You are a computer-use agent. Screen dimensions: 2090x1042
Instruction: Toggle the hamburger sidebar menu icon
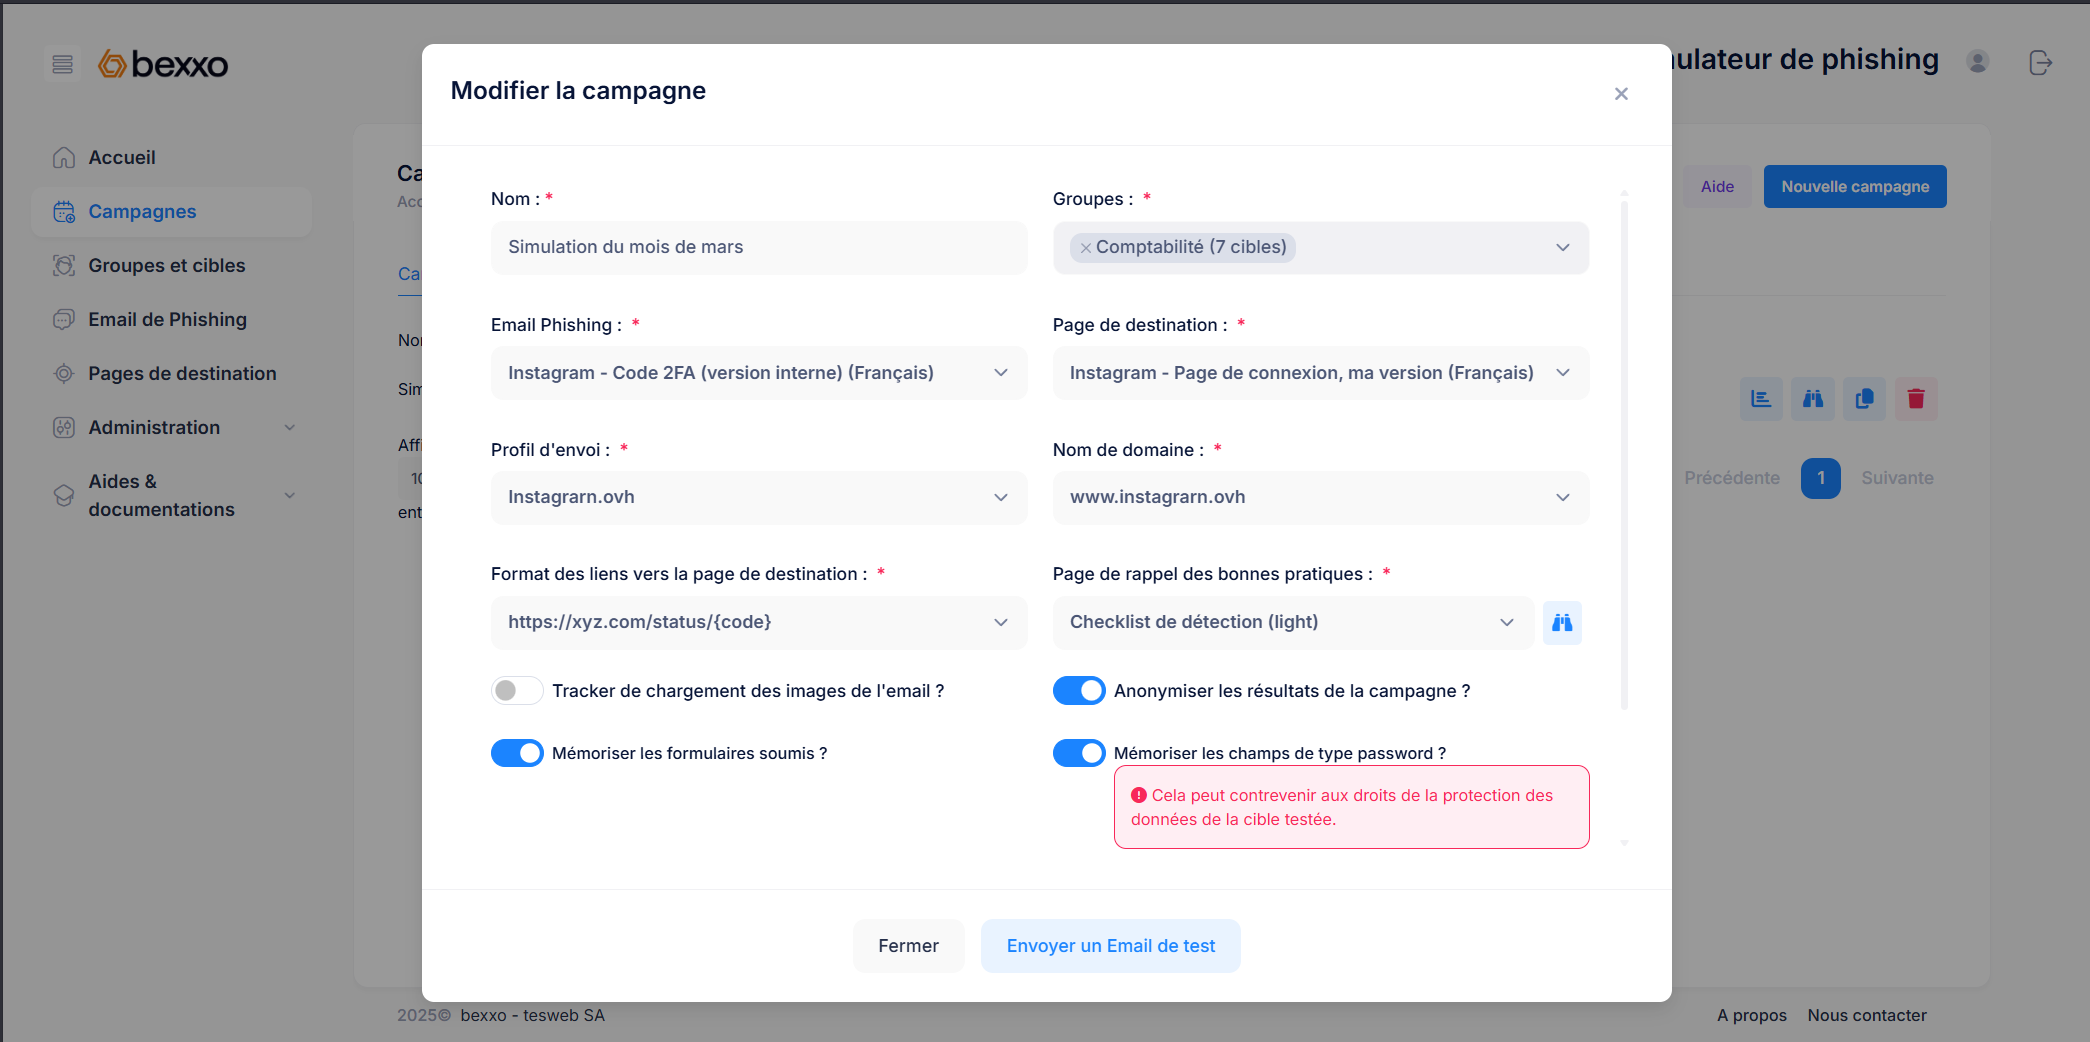tap(62, 64)
